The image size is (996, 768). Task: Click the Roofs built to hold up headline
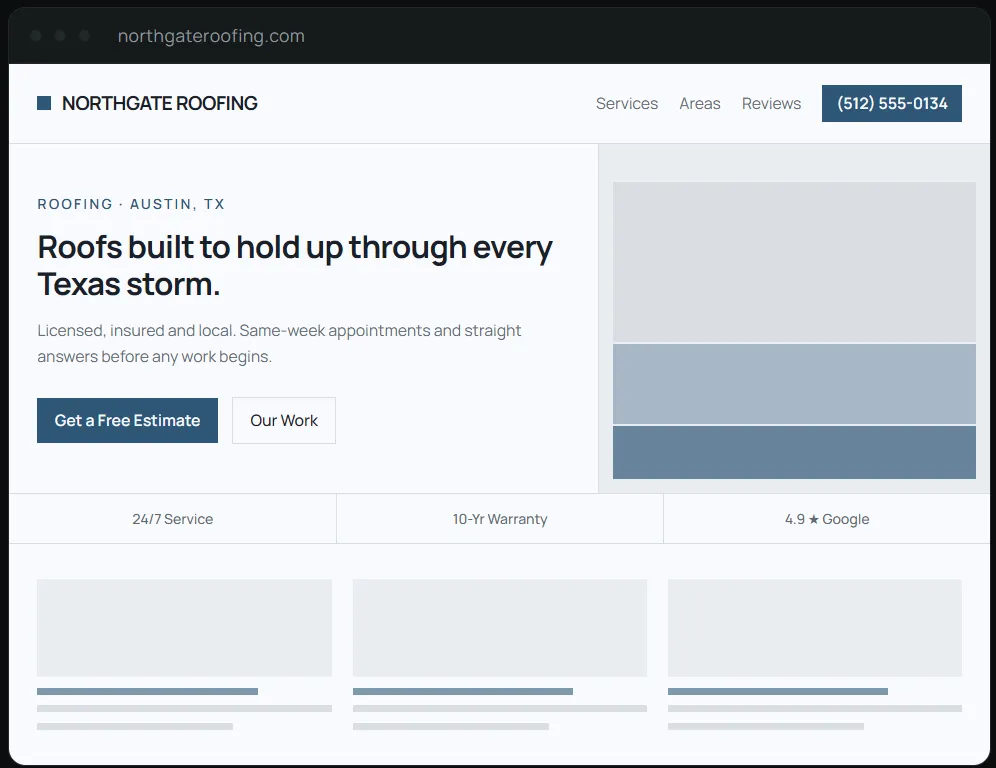click(x=295, y=266)
